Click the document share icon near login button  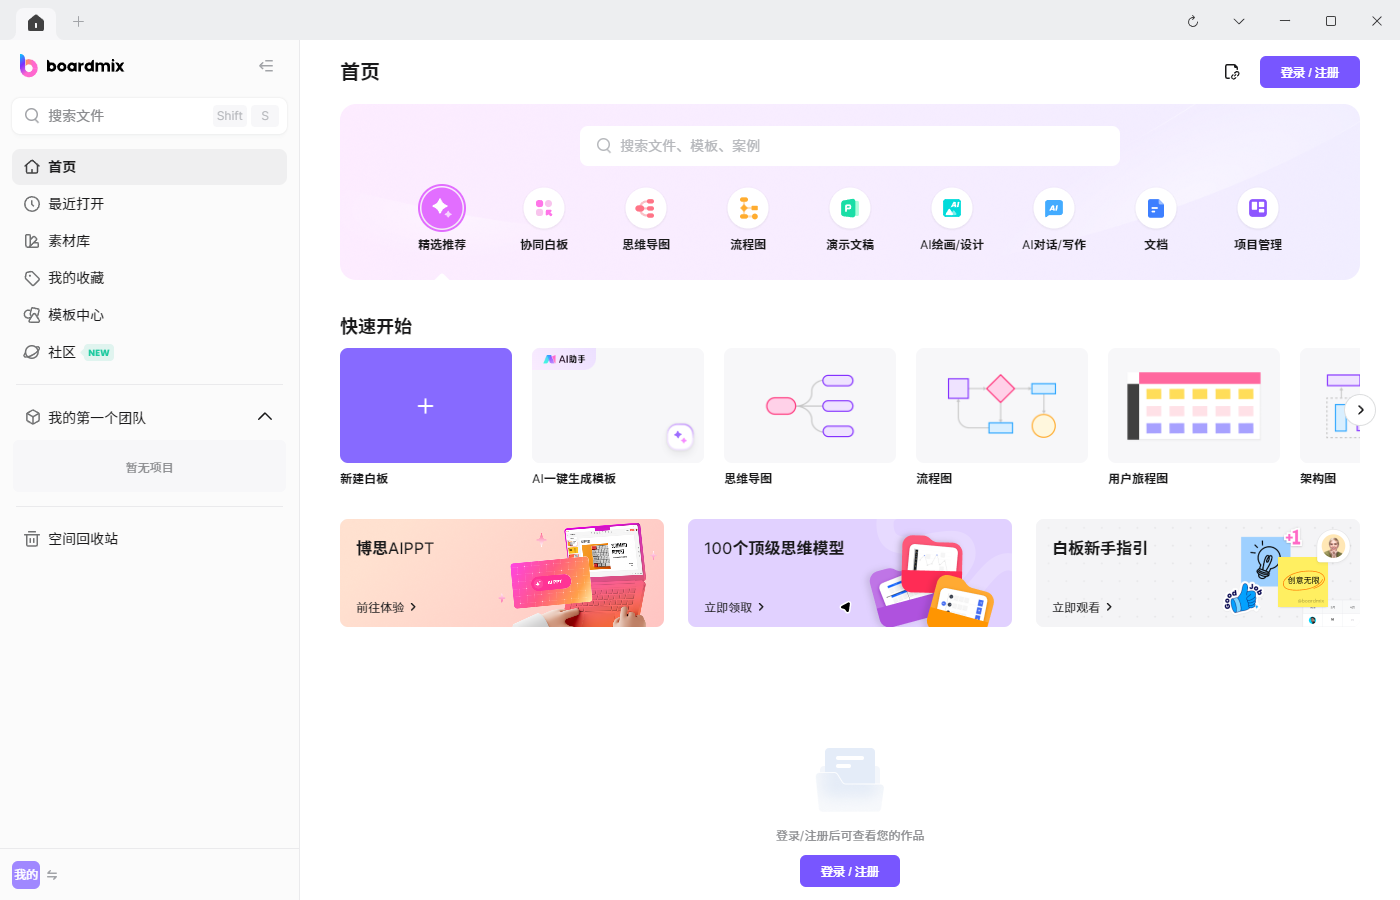click(1231, 71)
